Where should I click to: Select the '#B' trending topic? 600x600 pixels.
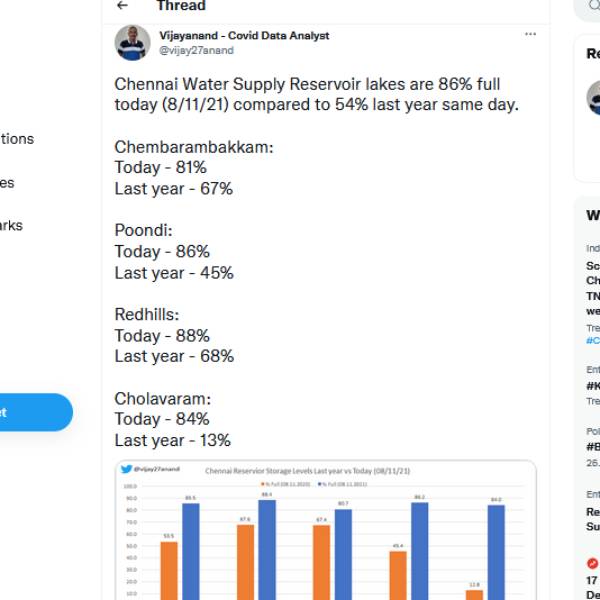pyautogui.click(x=593, y=447)
